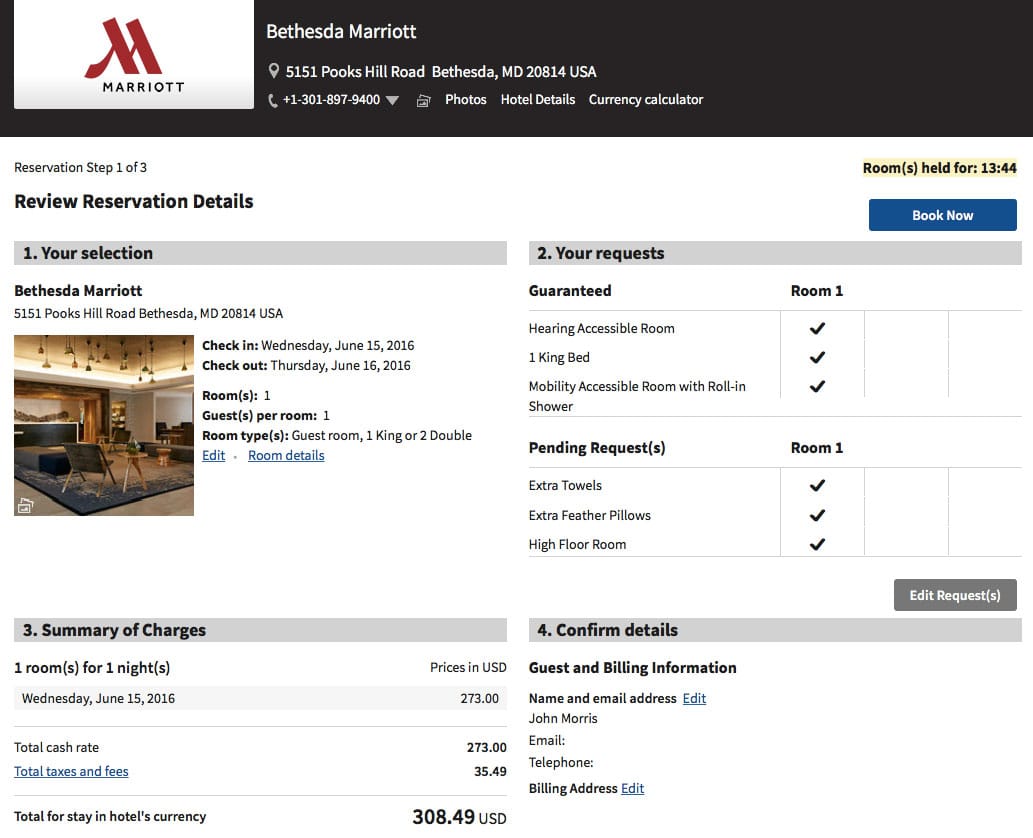The height and width of the screenshot is (838, 1033).
Task: Edit the Billing Address
Action: pos(632,788)
